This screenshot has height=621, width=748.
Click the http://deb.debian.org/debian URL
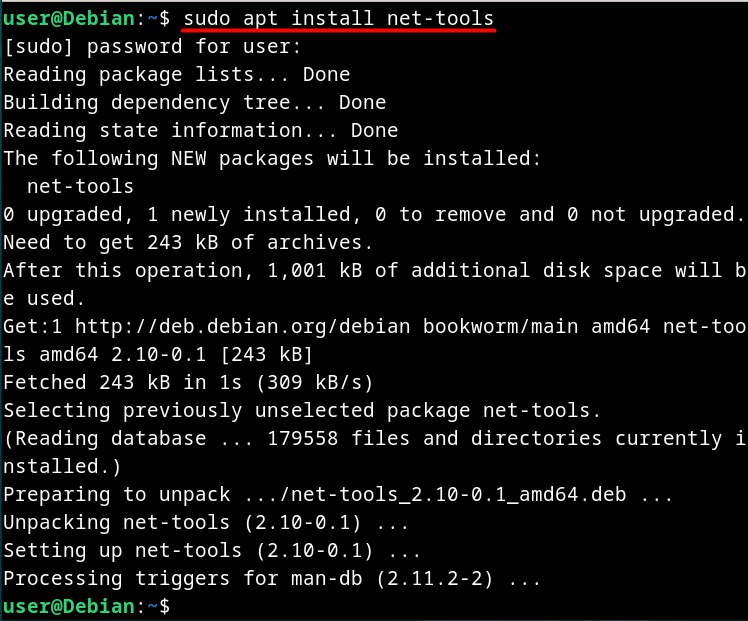coord(242,327)
